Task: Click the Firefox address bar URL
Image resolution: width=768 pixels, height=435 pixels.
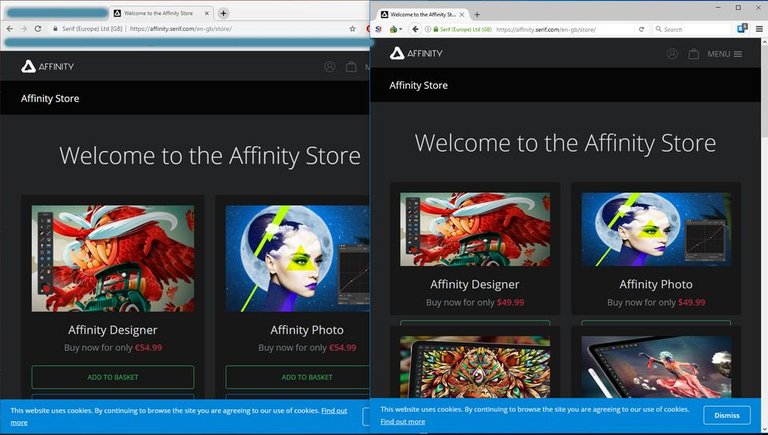Action: tap(546, 29)
